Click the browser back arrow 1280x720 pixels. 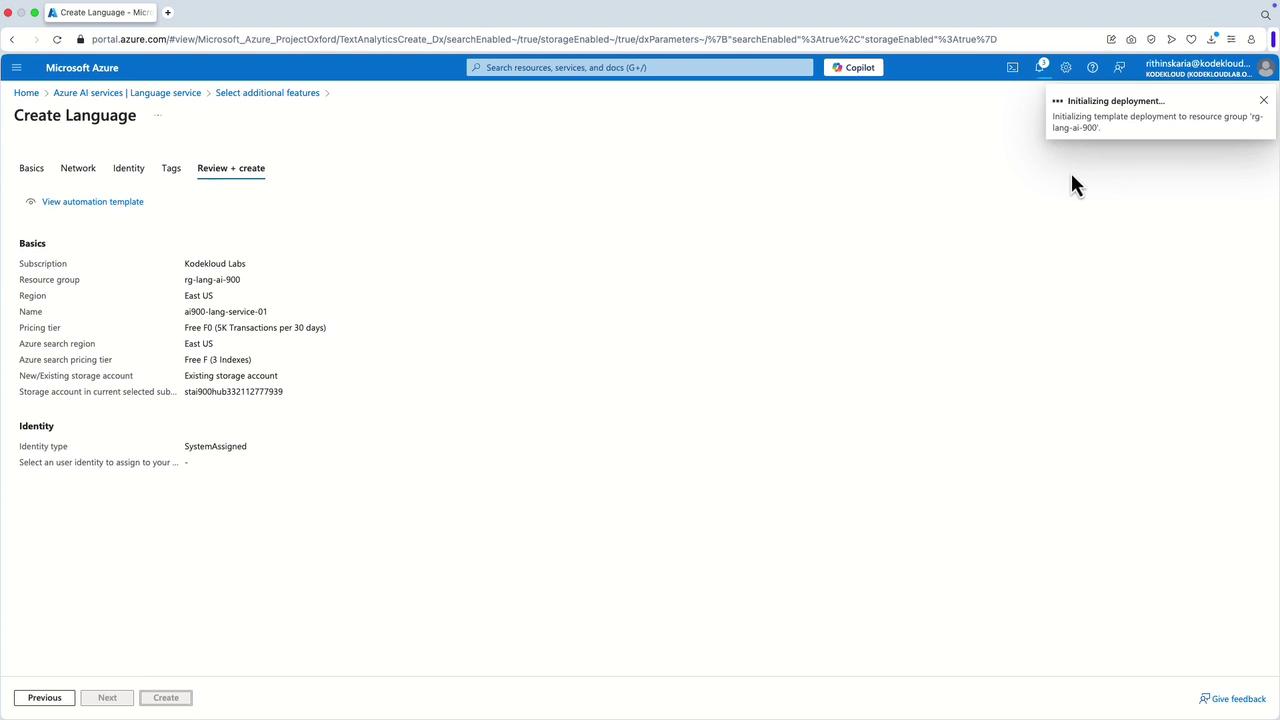(12, 40)
